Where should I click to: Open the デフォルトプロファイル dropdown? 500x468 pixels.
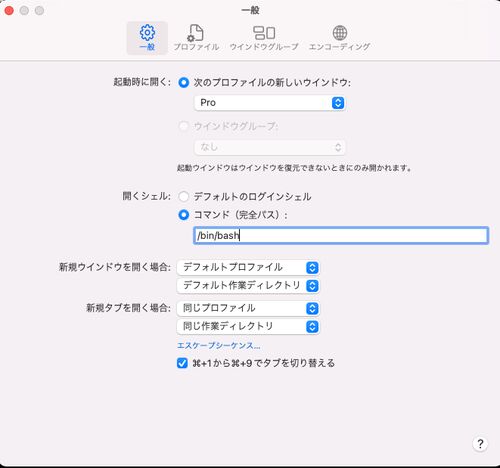pos(248,267)
